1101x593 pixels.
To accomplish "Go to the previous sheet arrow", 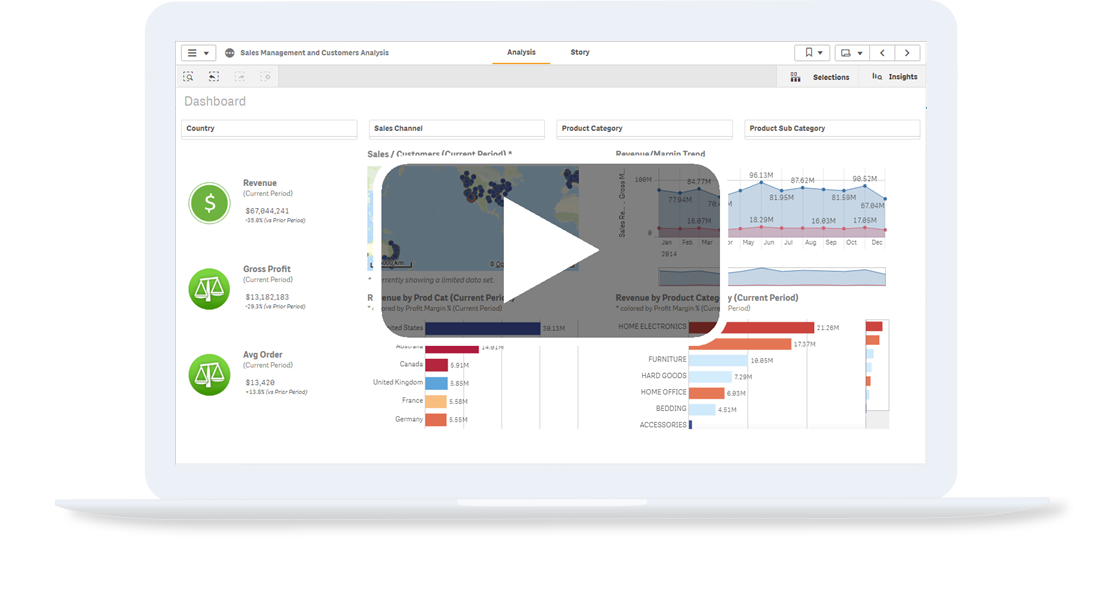I will point(883,53).
